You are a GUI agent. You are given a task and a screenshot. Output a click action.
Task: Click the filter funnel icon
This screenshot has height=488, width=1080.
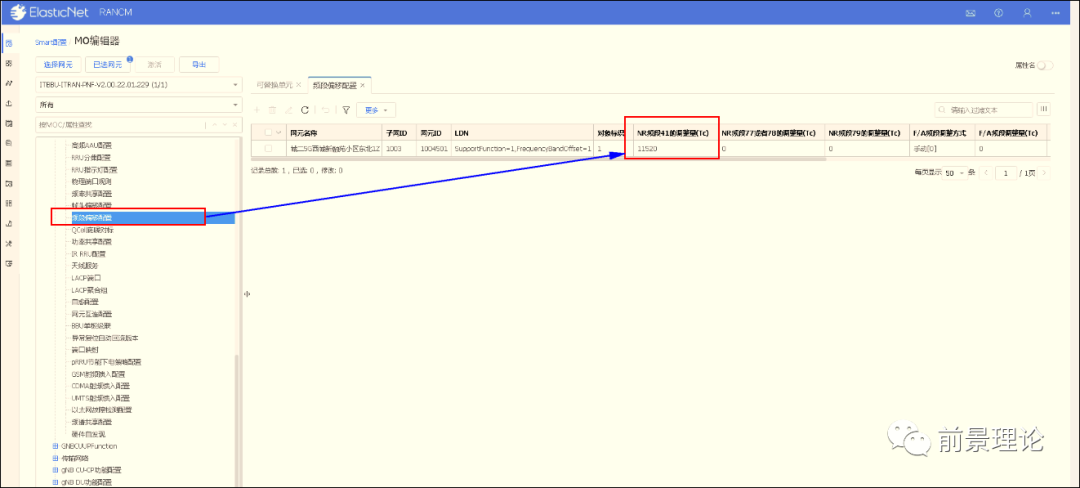(346, 110)
